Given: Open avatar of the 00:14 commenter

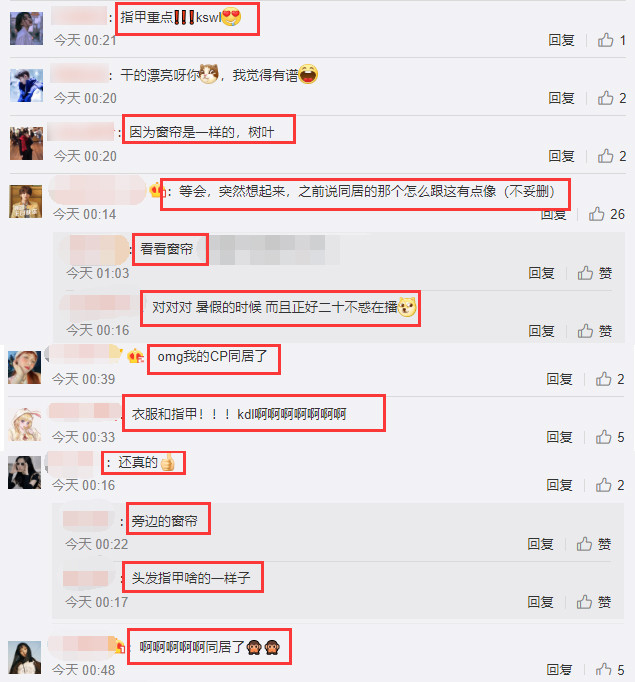Looking at the screenshot, I should coord(26,201).
